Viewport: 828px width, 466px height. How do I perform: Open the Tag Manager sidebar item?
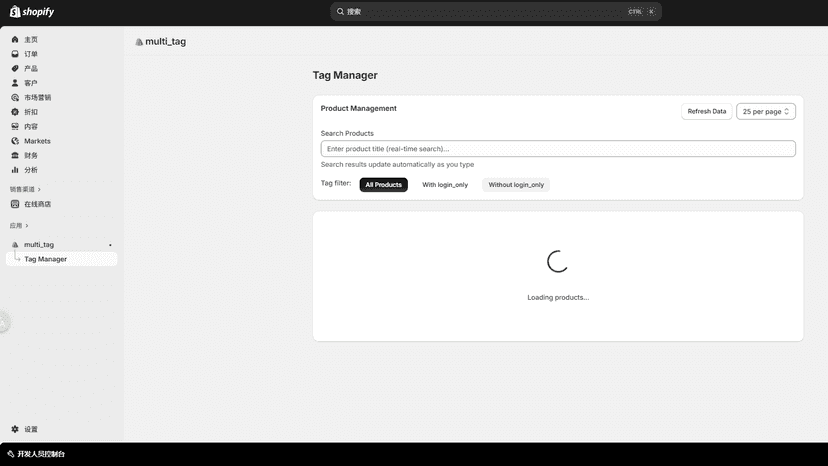(x=61, y=259)
